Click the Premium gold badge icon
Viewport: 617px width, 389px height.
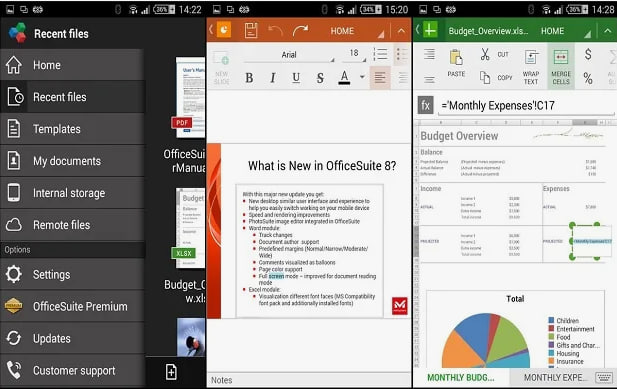pyautogui.click(x=13, y=306)
